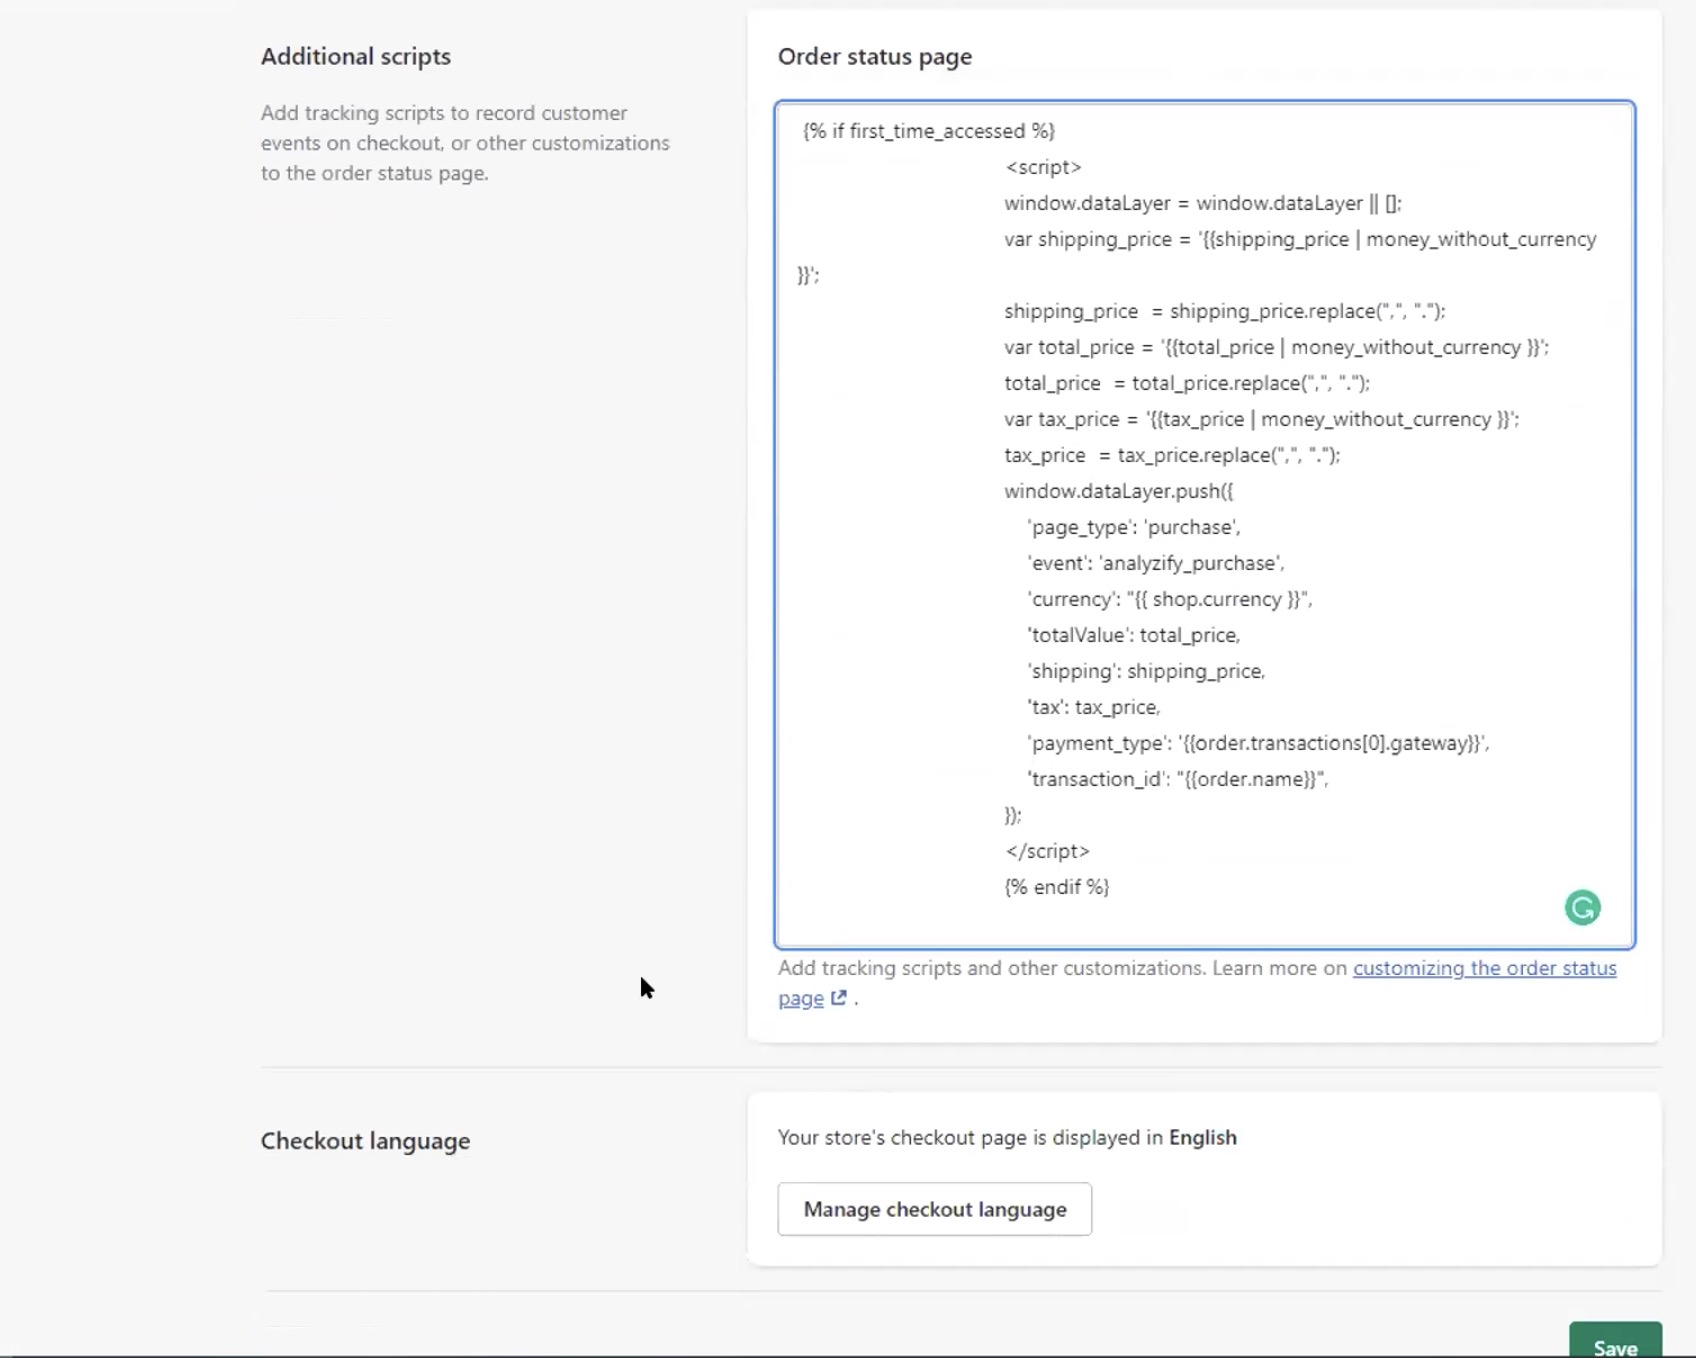Click the 'var total_price' declaration line

(1275, 347)
